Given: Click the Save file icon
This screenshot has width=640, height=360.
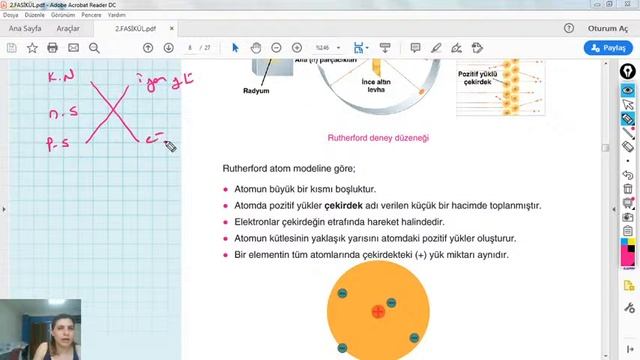Looking at the screenshot, I should pos(12,48).
